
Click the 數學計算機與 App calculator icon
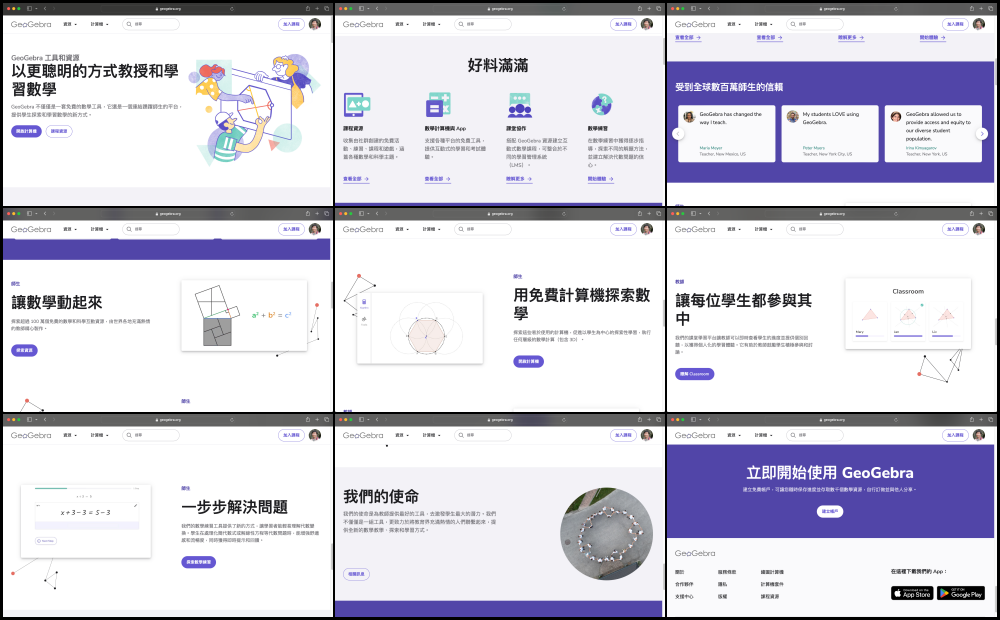(x=439, y=105)
